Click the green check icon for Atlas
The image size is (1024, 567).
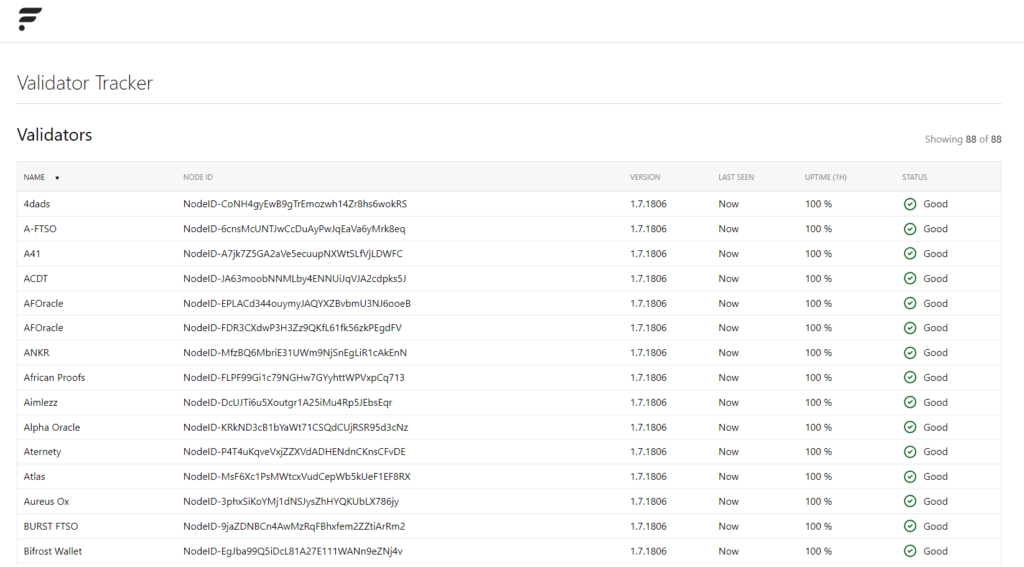click(x=910, y=477)
